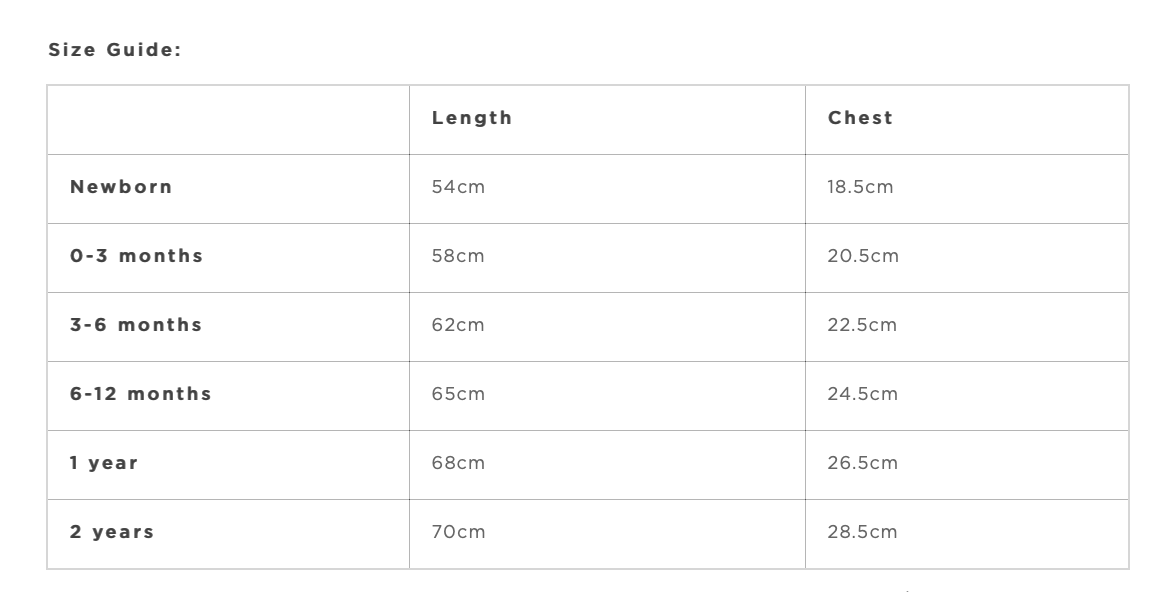Click the Size Guide heading
Viewport: 1166px width, 592px height.
[114, 51]
